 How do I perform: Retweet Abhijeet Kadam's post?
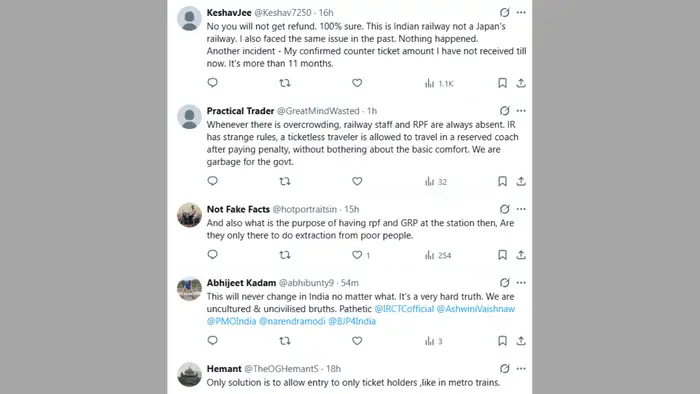click(285, 341)
